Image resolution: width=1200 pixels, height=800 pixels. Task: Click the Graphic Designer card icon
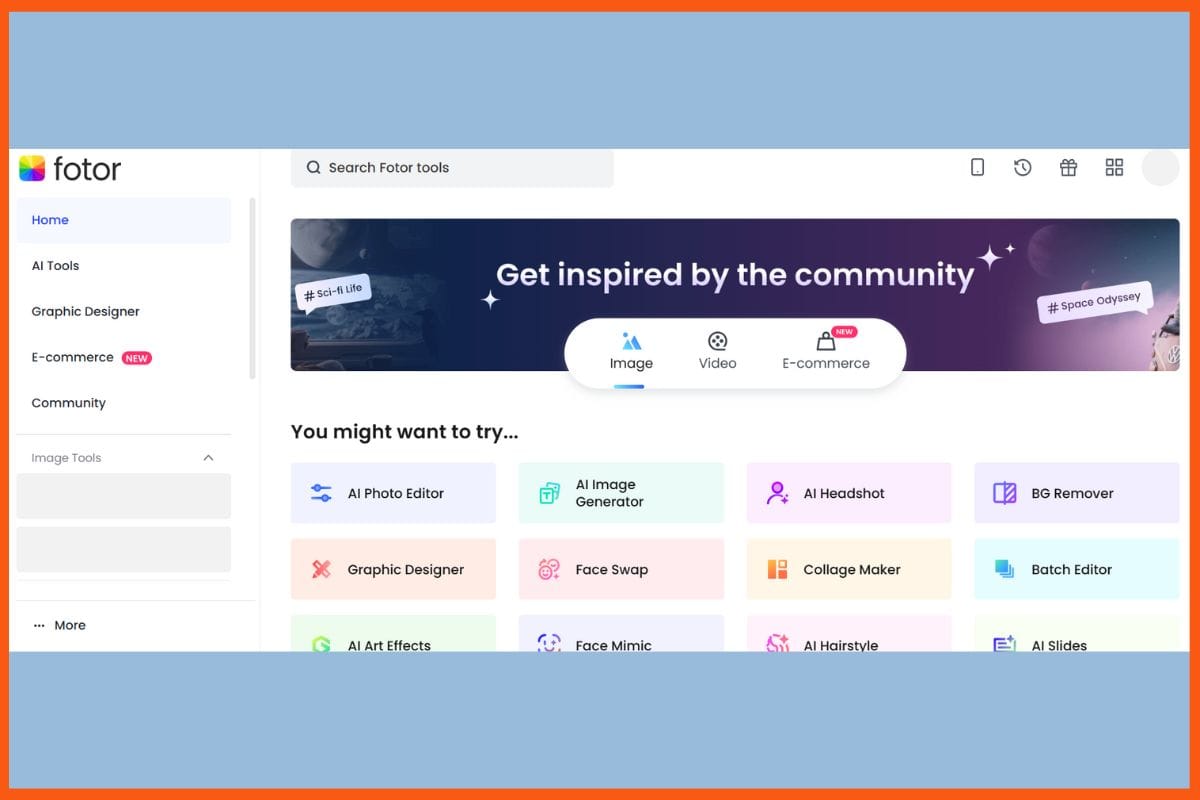(x=321, y=569)
